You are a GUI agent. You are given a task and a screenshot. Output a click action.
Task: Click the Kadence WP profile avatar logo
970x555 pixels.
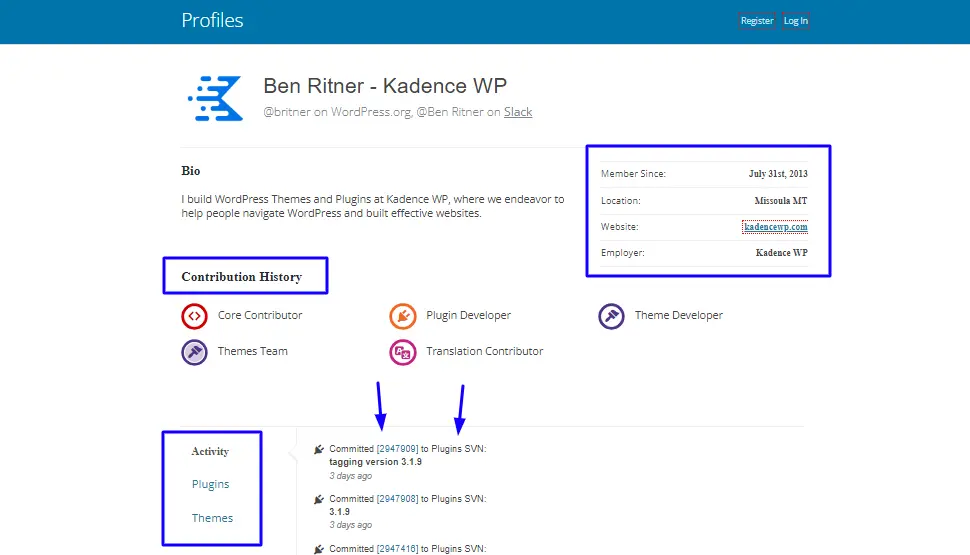[x=215, y=98]
